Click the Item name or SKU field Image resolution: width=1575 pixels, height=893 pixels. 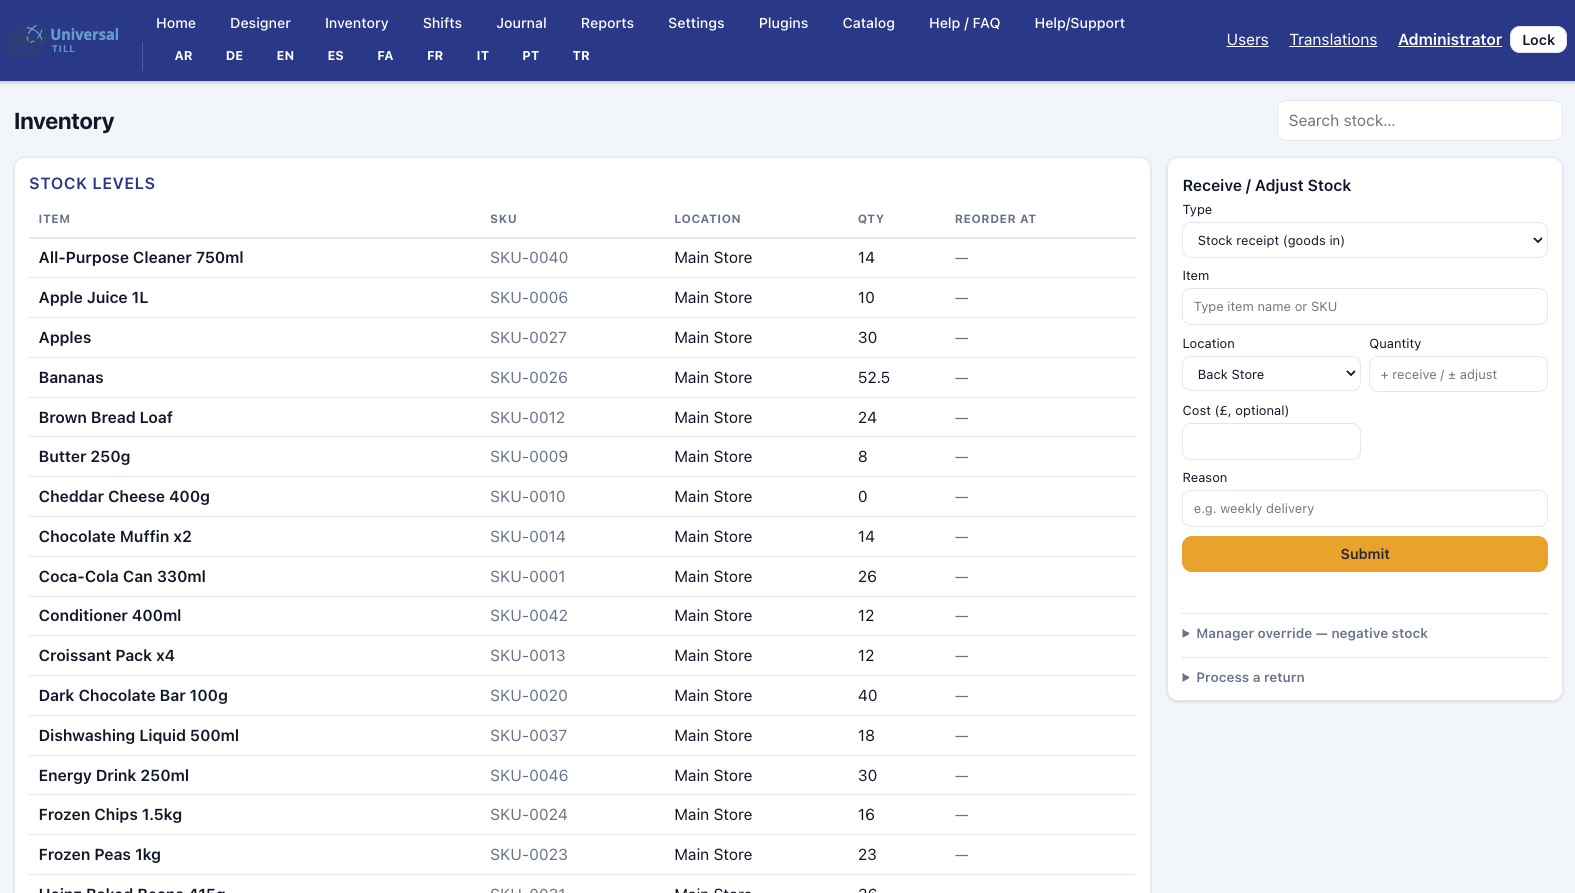point(1364,307)
